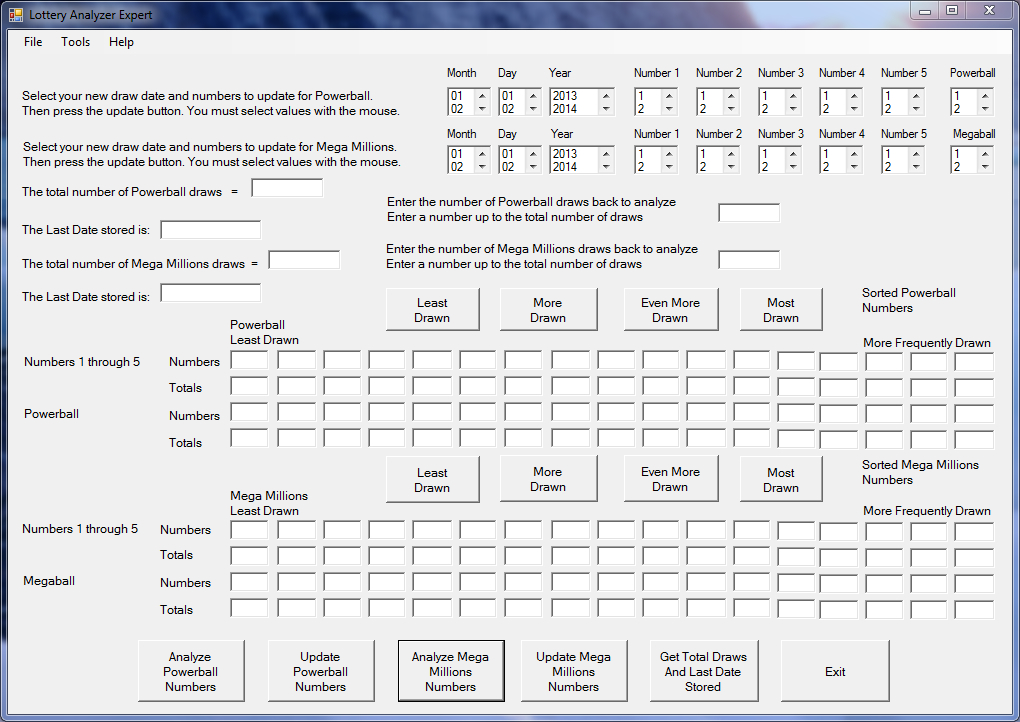This screenshot has height=722, width=1020.
Task: Click up arrow of Powerball row Year spinner
Action: 606,96
